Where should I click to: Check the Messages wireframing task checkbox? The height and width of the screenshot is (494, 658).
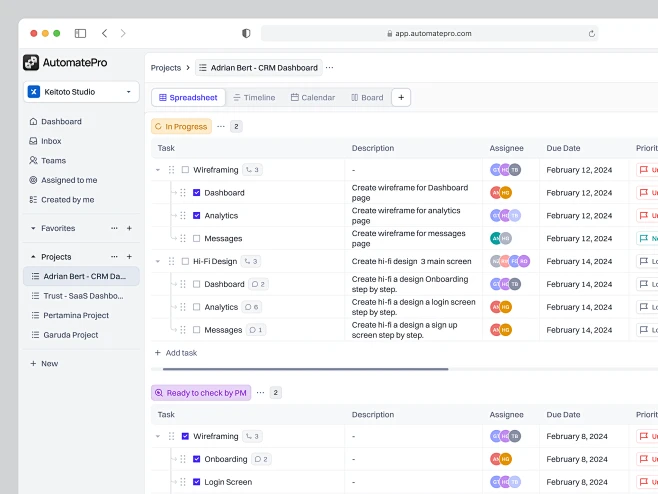[197, 238]
